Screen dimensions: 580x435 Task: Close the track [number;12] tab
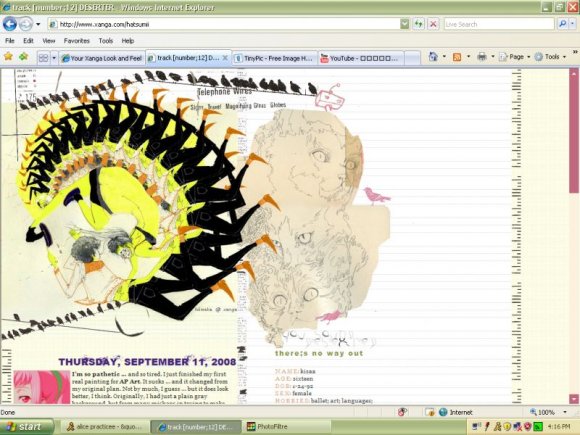225,58
